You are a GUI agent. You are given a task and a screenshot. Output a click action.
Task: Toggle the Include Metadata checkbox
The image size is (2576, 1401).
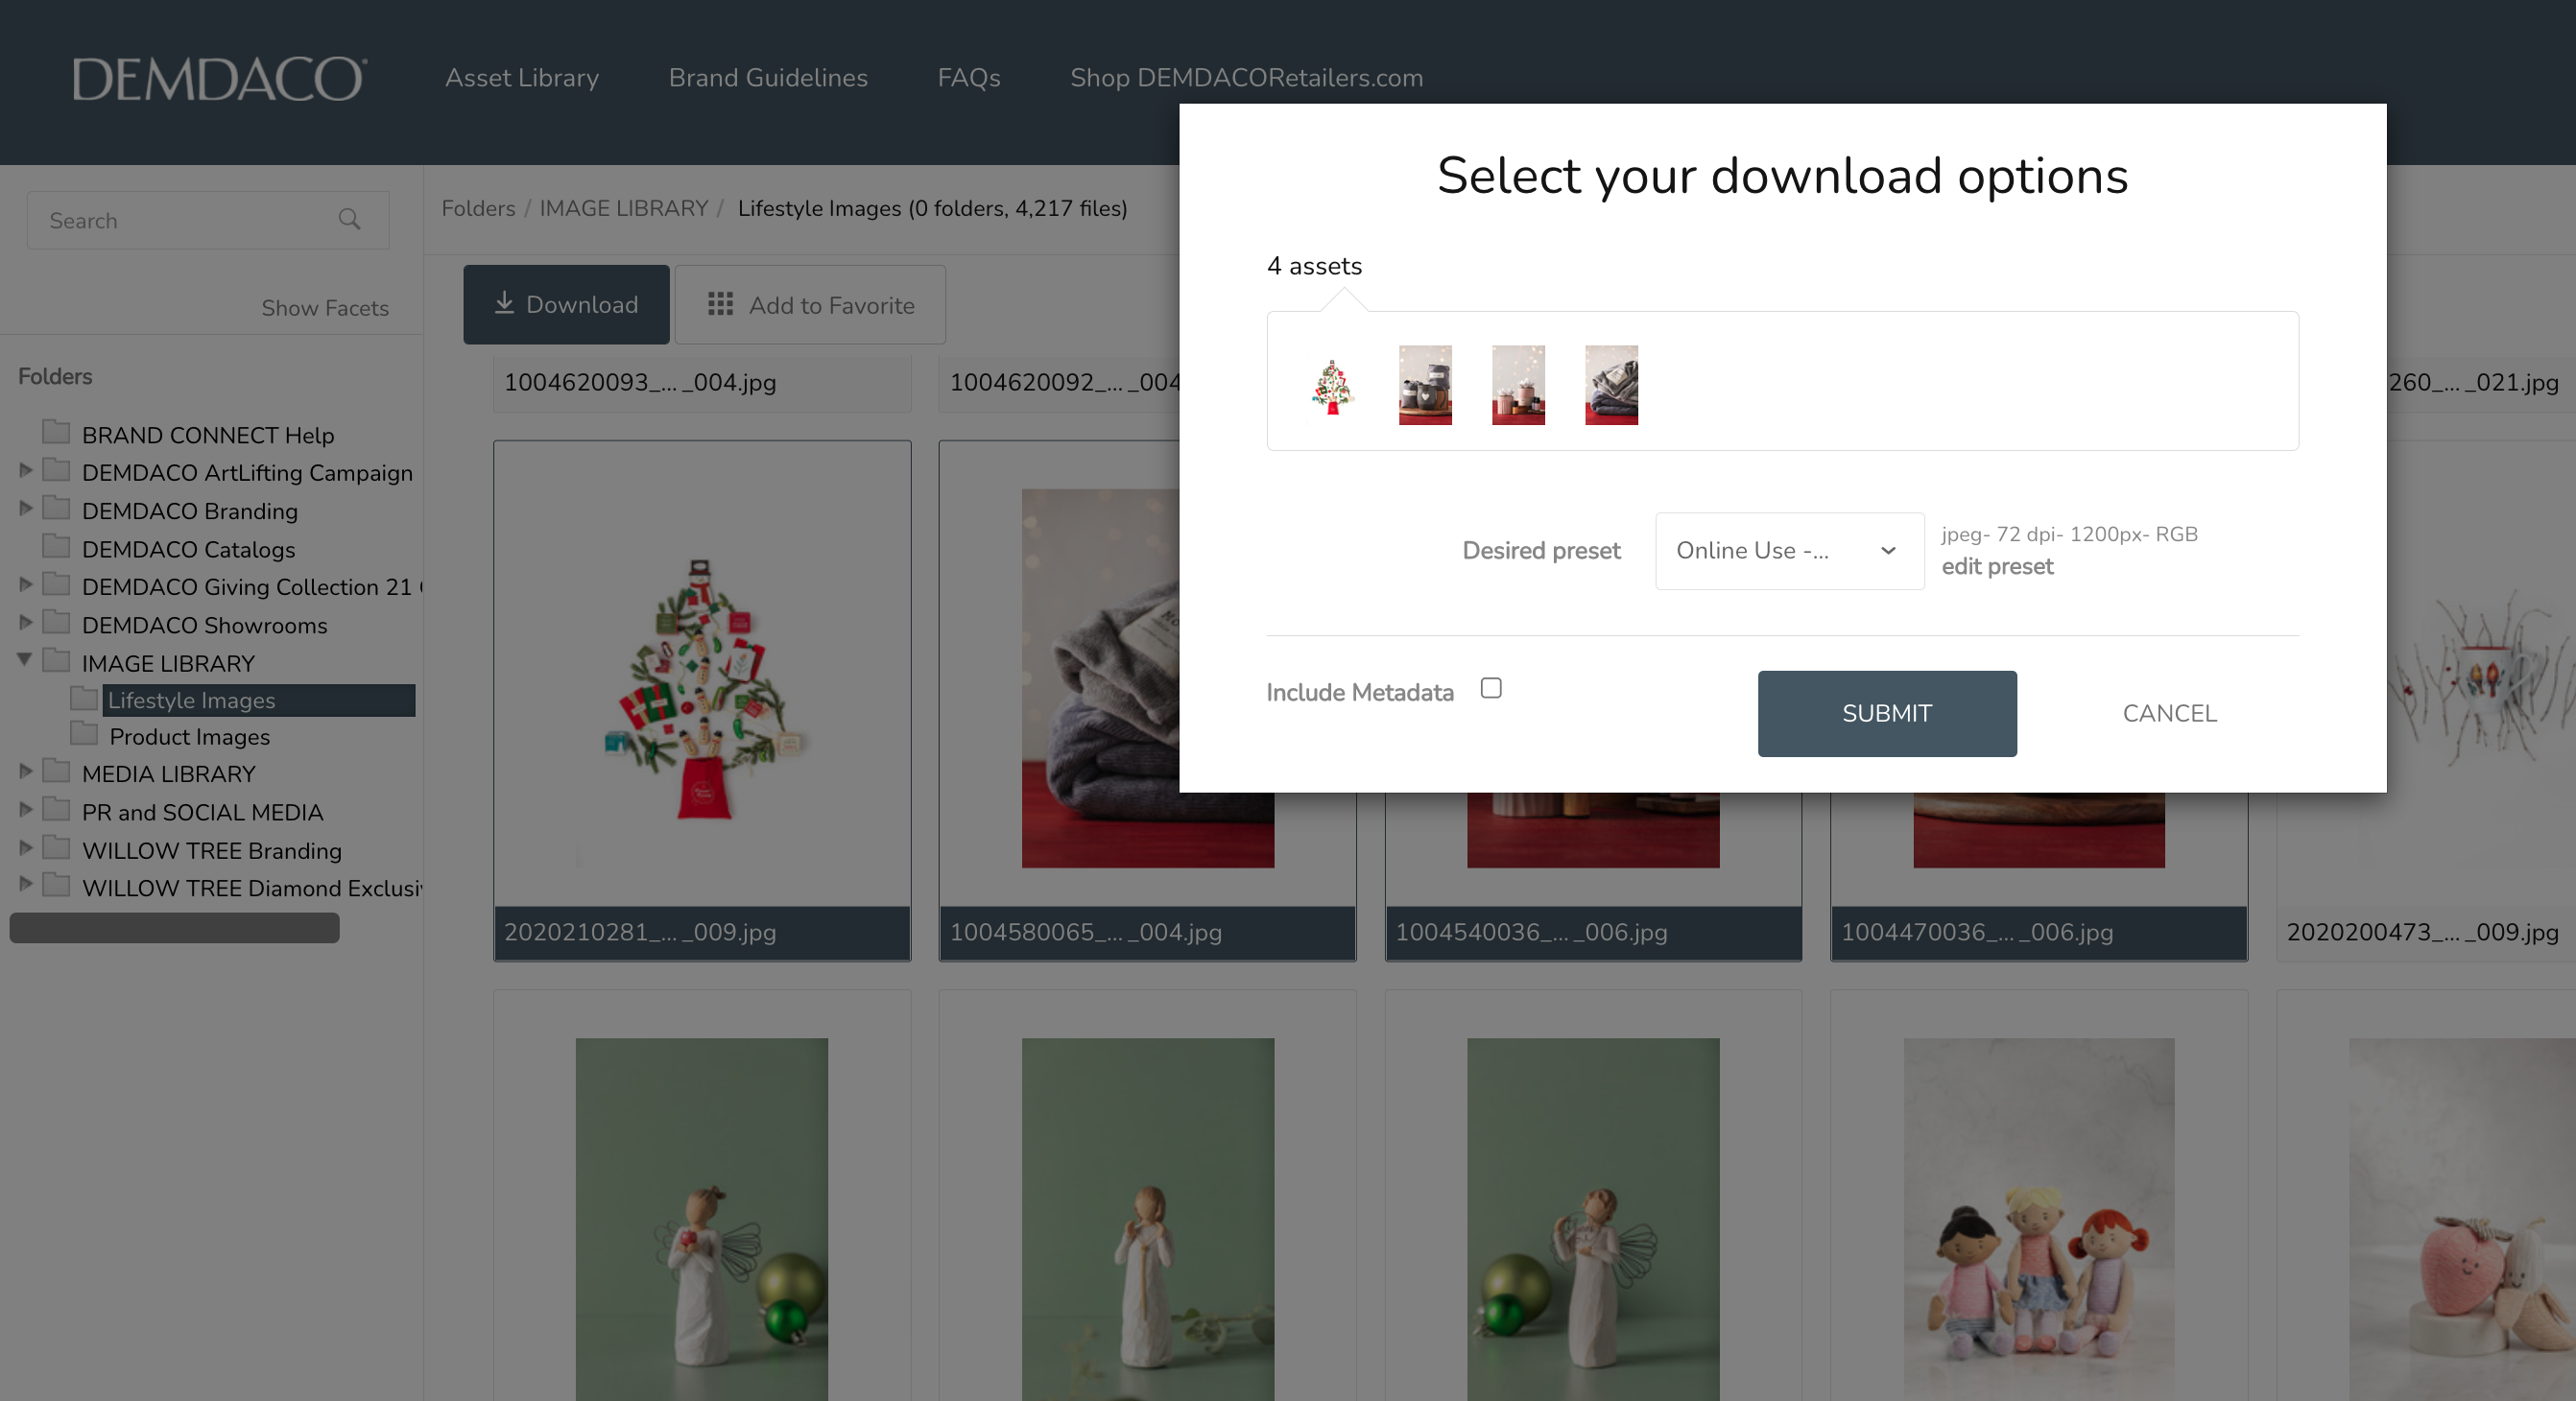[x=1491, y=688]
